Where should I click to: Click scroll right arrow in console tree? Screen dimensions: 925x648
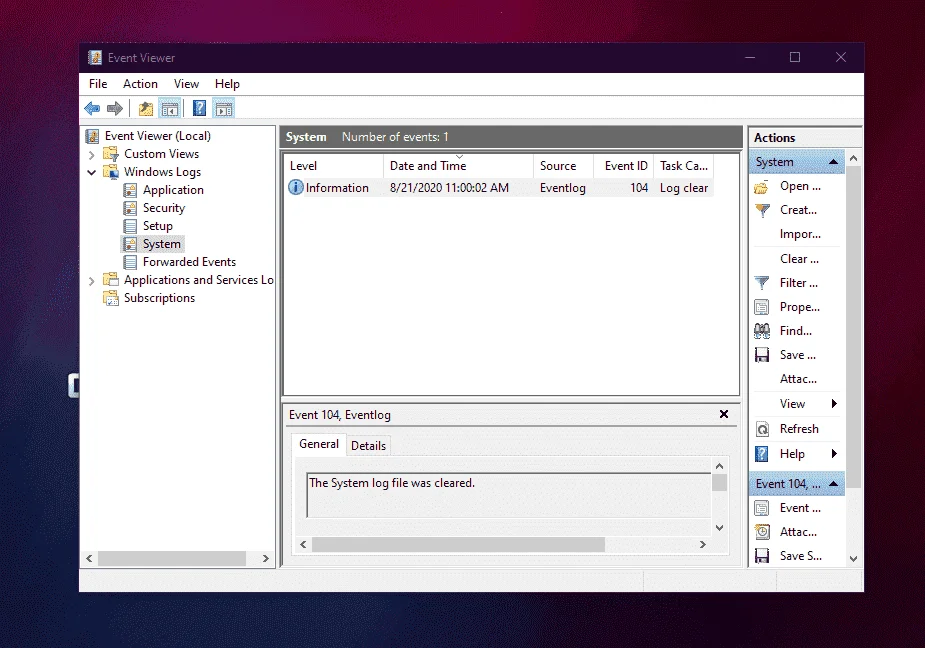coord(265,558)
